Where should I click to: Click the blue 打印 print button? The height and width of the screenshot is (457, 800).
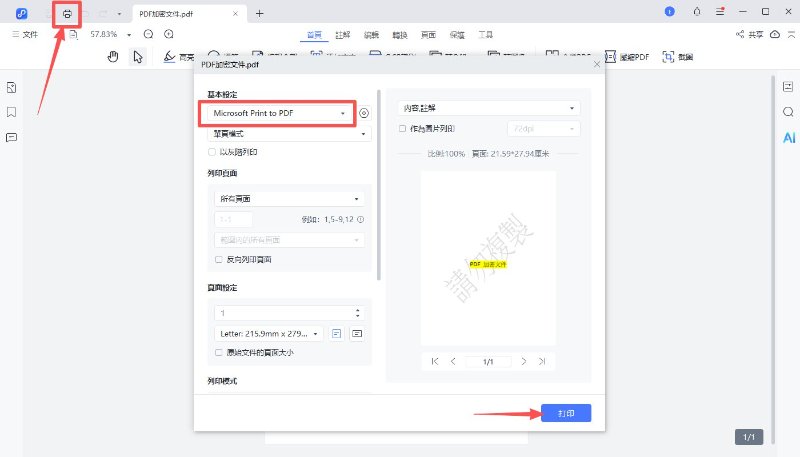(x=566, y=413)
